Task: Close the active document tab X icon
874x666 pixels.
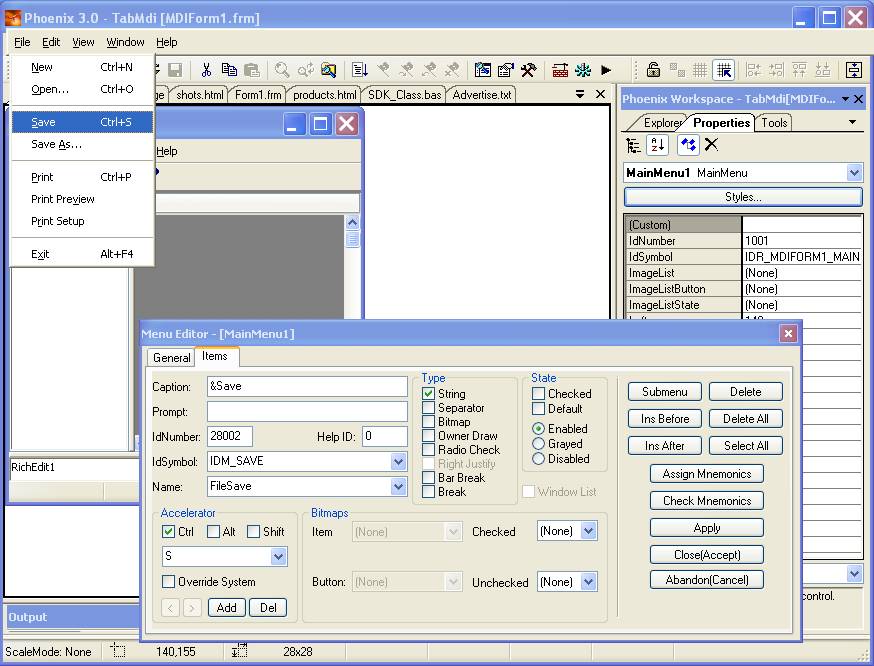Action: [600, 94]
